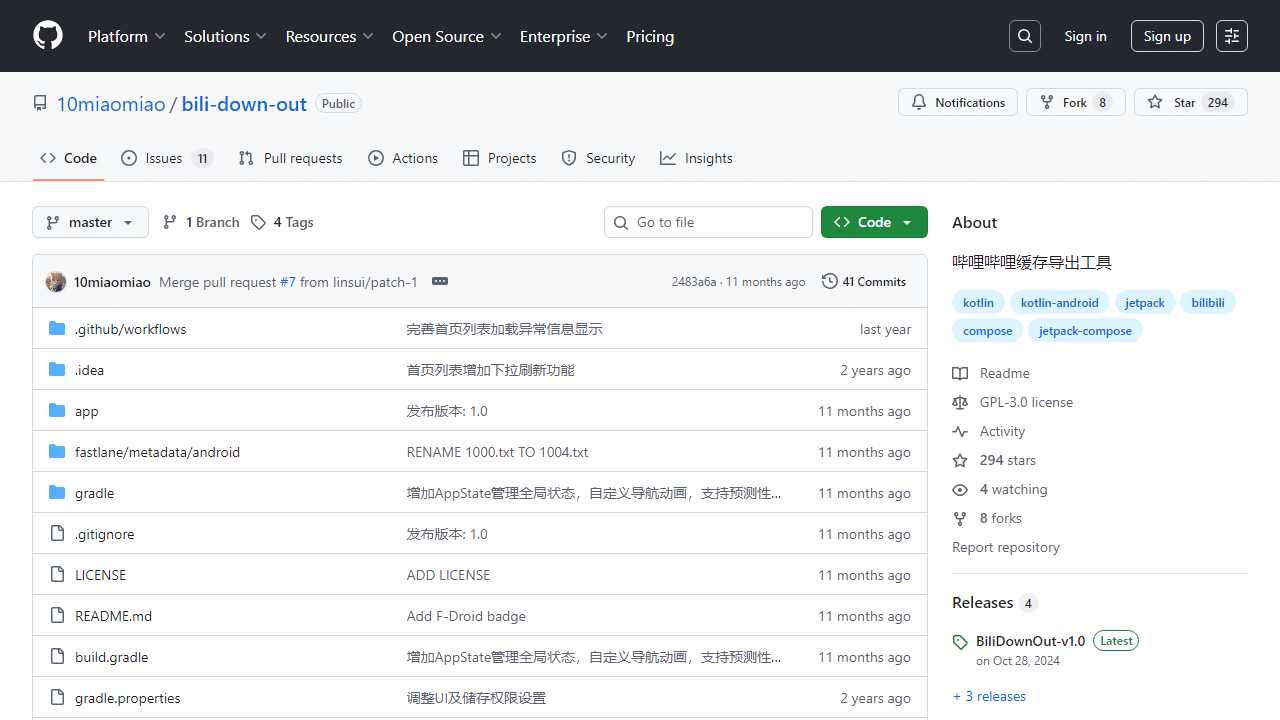Open the search magnifier icon
Image resolution: width=1280 pixels, height=720 pixels.
coord(1025,36)
